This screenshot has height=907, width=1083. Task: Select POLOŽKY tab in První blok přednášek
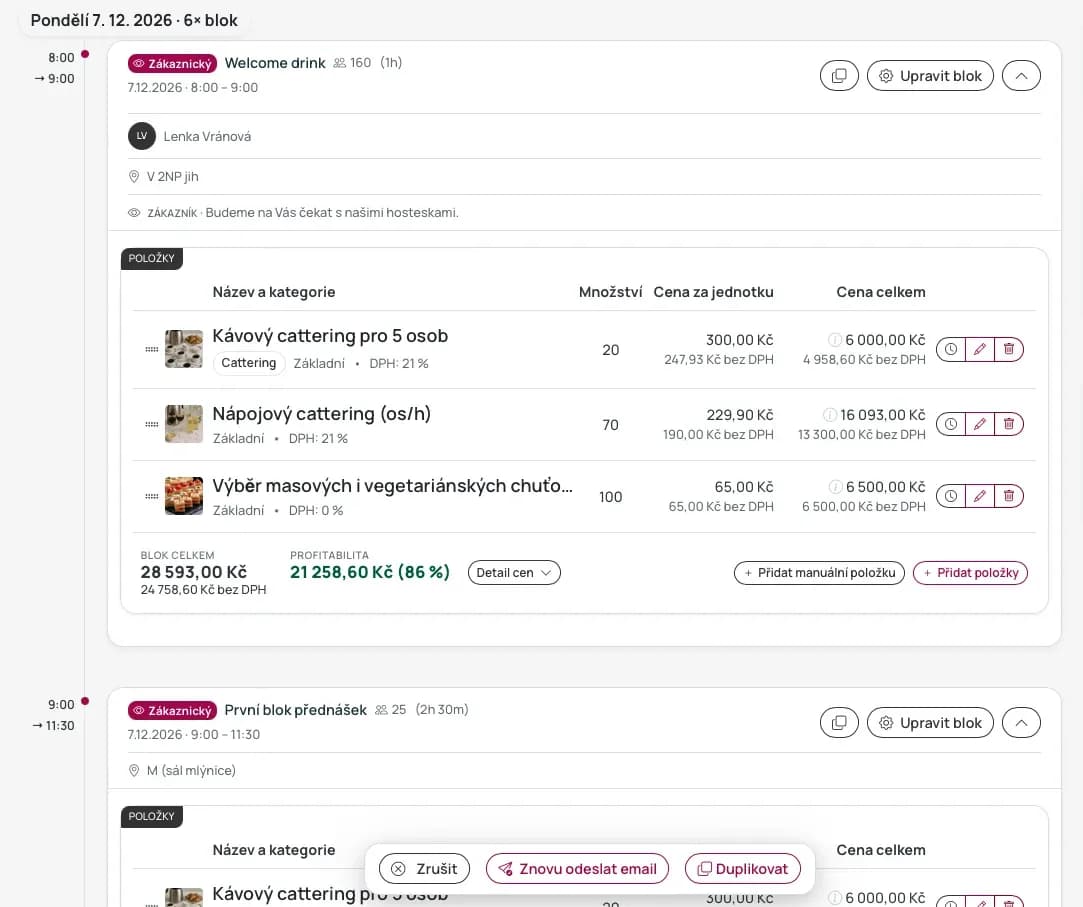click(152, 817)
